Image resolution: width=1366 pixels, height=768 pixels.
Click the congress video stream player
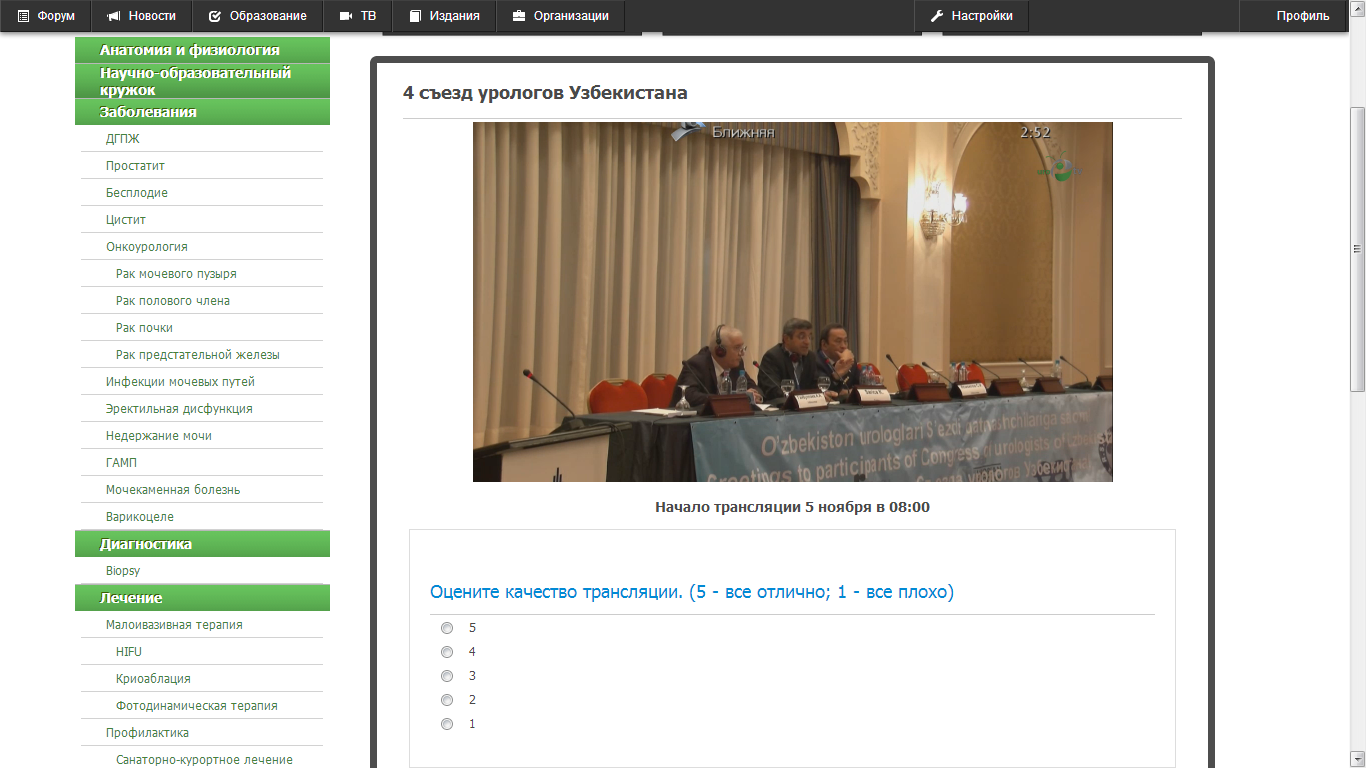coord(792,302)
